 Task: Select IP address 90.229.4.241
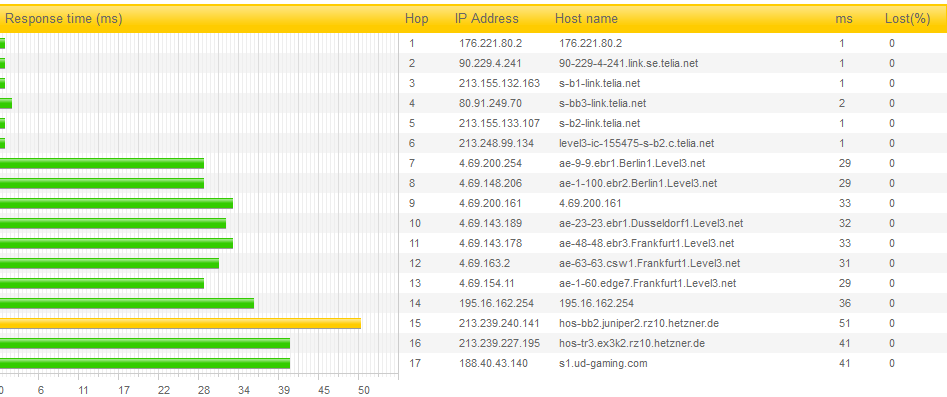coord(490,63)
